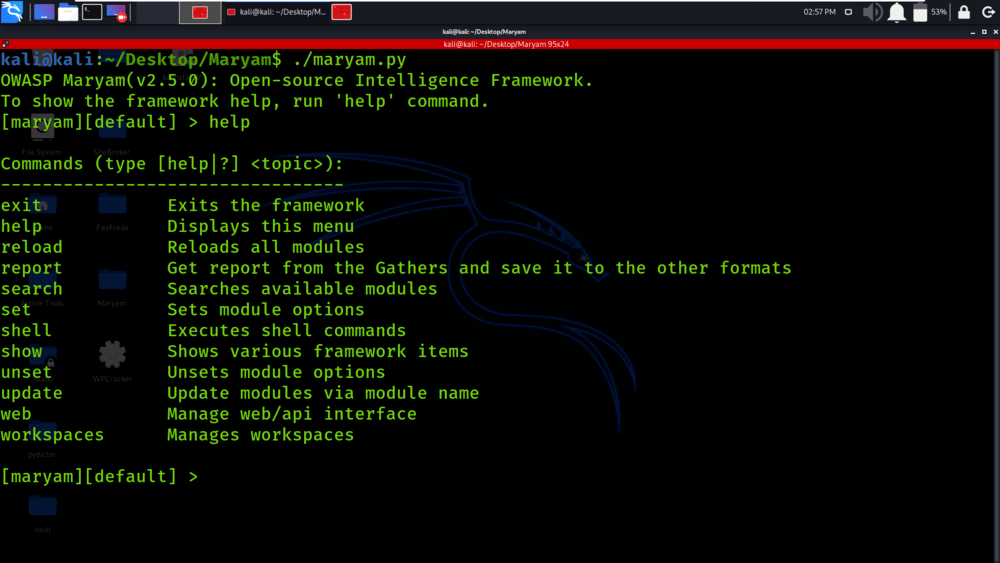
Task: Click 'Get report from the Gathers' description
Action: [x=479, y=268]
